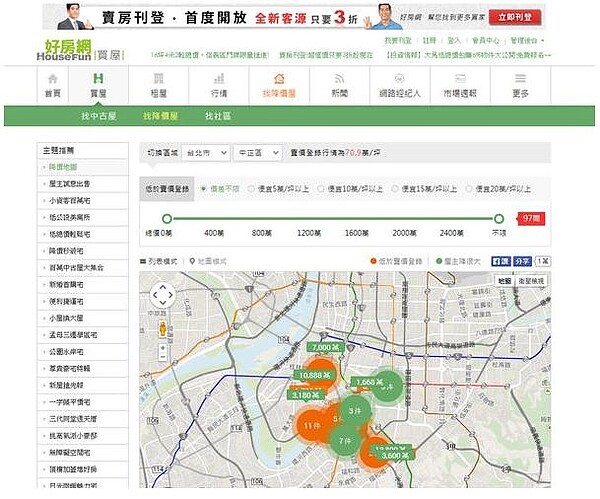The width and height of the screenshot is (600, 499).
Task: Pan the map left using the compass control
Action: coord(155,295)
